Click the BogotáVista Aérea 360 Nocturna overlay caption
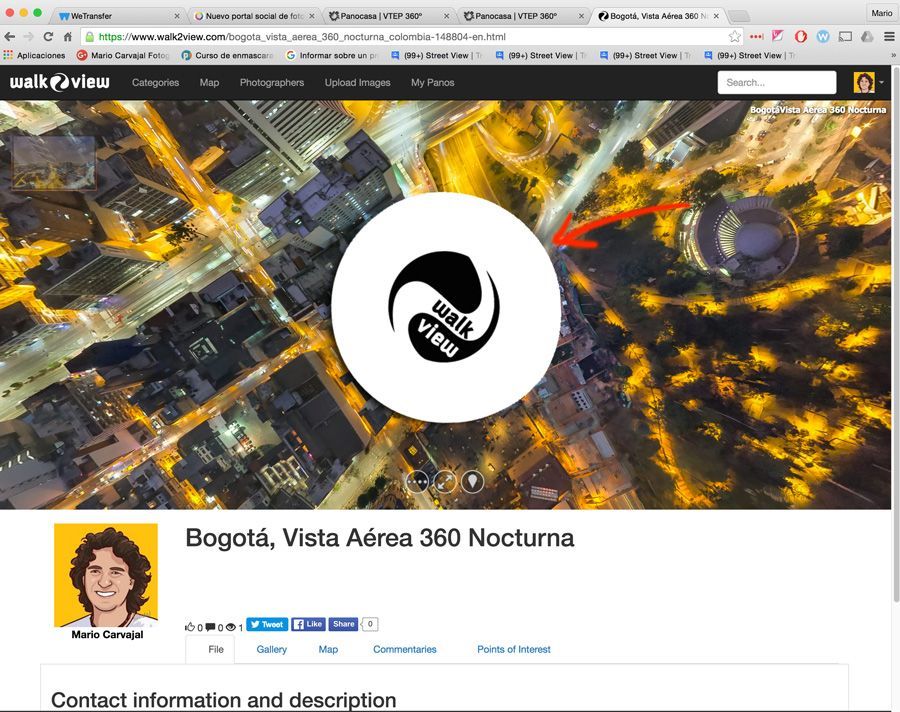 (x=818, y=110)
